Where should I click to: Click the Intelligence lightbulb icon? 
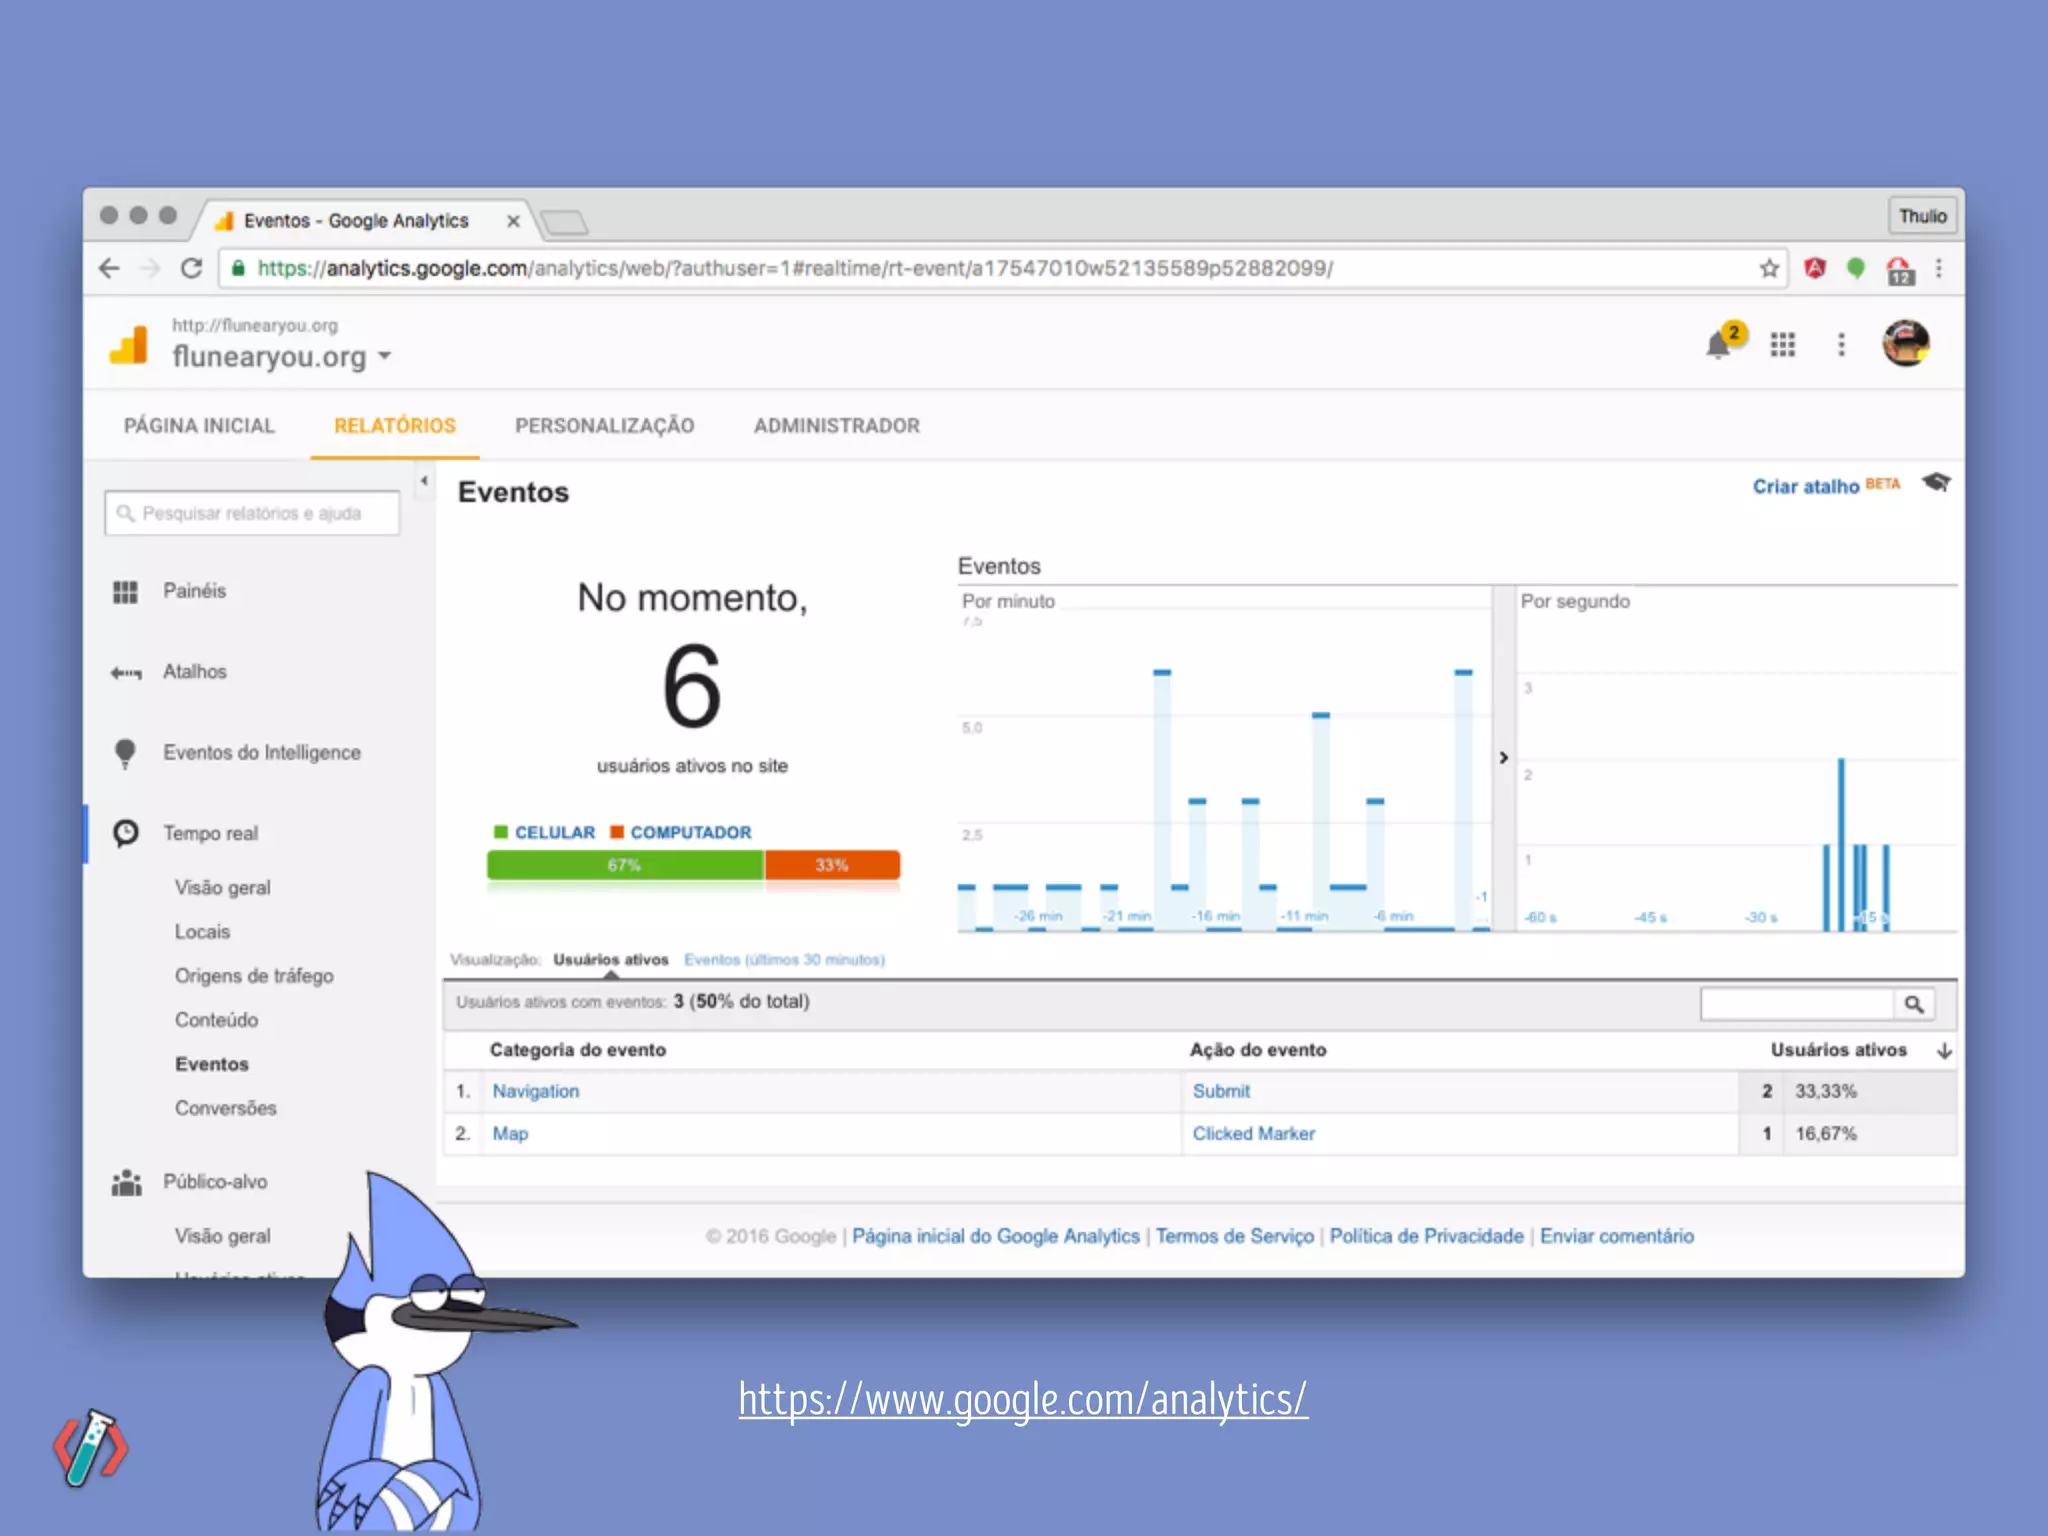[125, 753]
